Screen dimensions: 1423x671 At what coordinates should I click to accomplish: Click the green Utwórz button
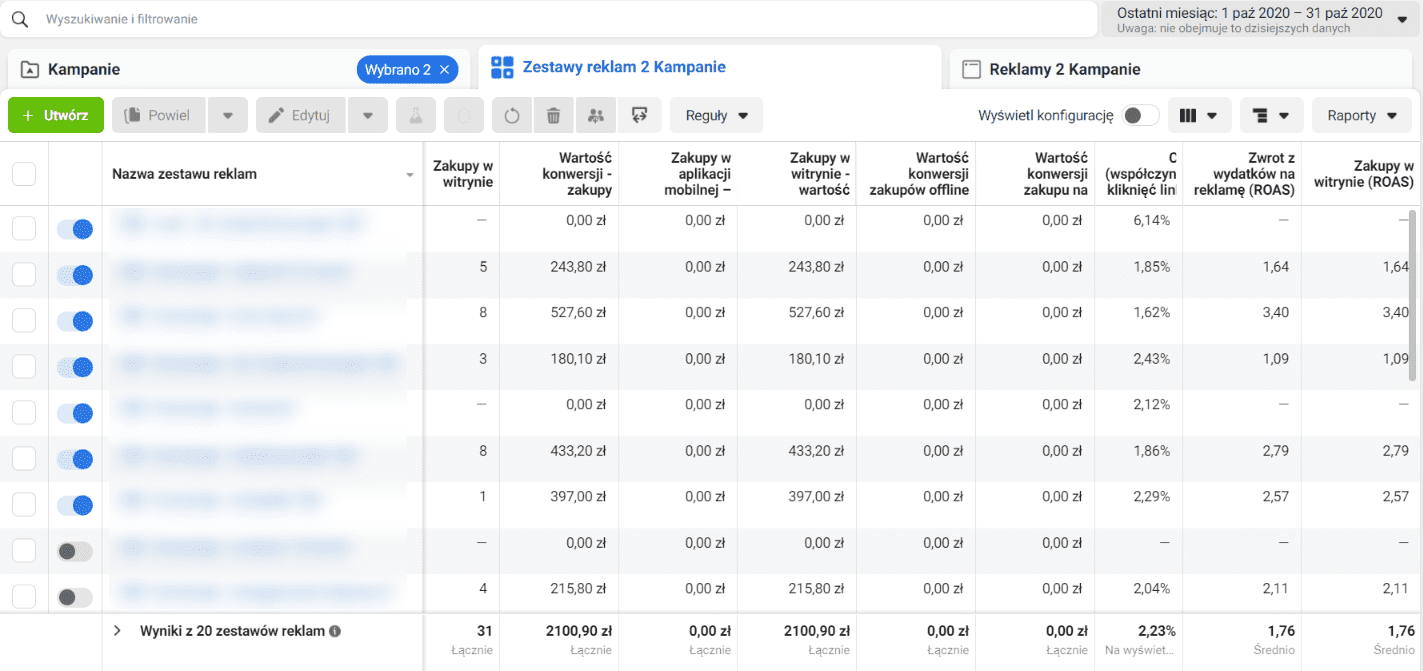(x=55, y=116)
